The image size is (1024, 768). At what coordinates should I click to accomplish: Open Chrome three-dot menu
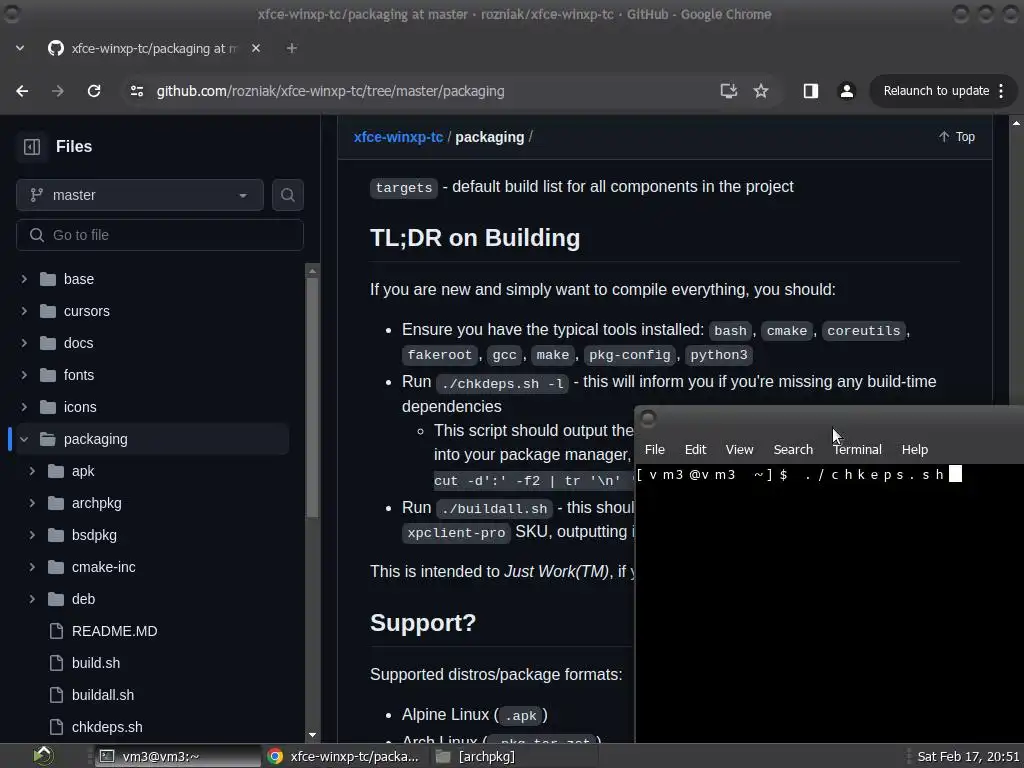[x=1001, y=91]
